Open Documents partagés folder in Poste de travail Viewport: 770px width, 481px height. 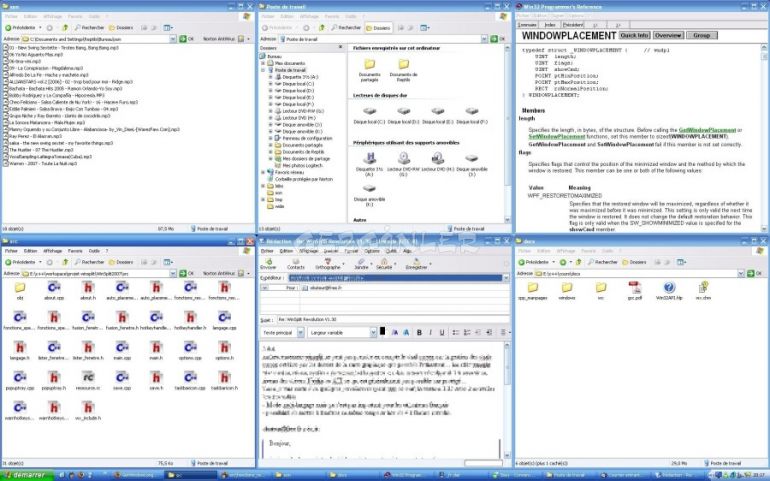coord(369,70)
